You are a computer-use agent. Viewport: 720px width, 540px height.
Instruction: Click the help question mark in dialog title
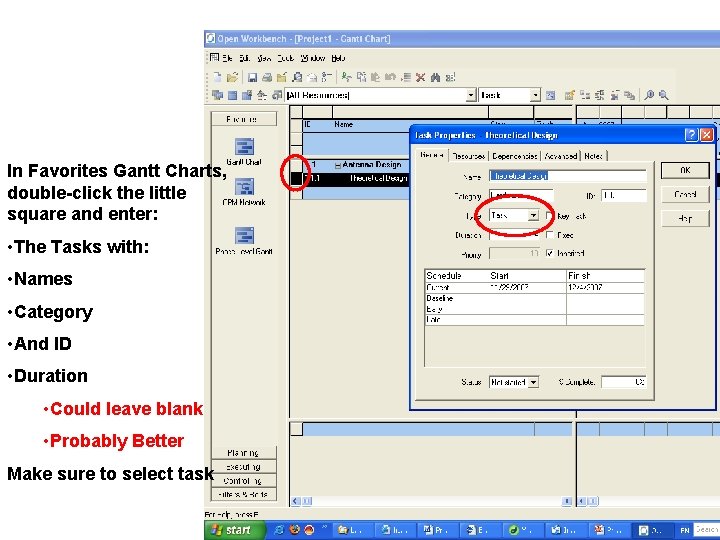[x=691, y=135]
